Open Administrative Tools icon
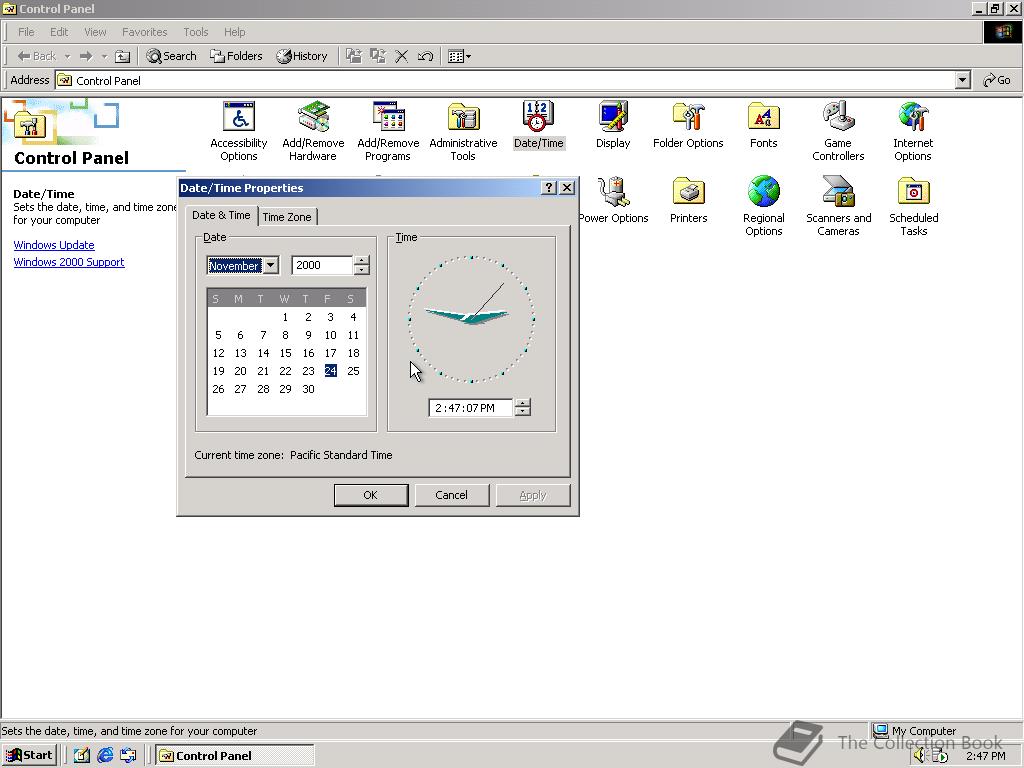1024x768 pixels. click(463, 131)
